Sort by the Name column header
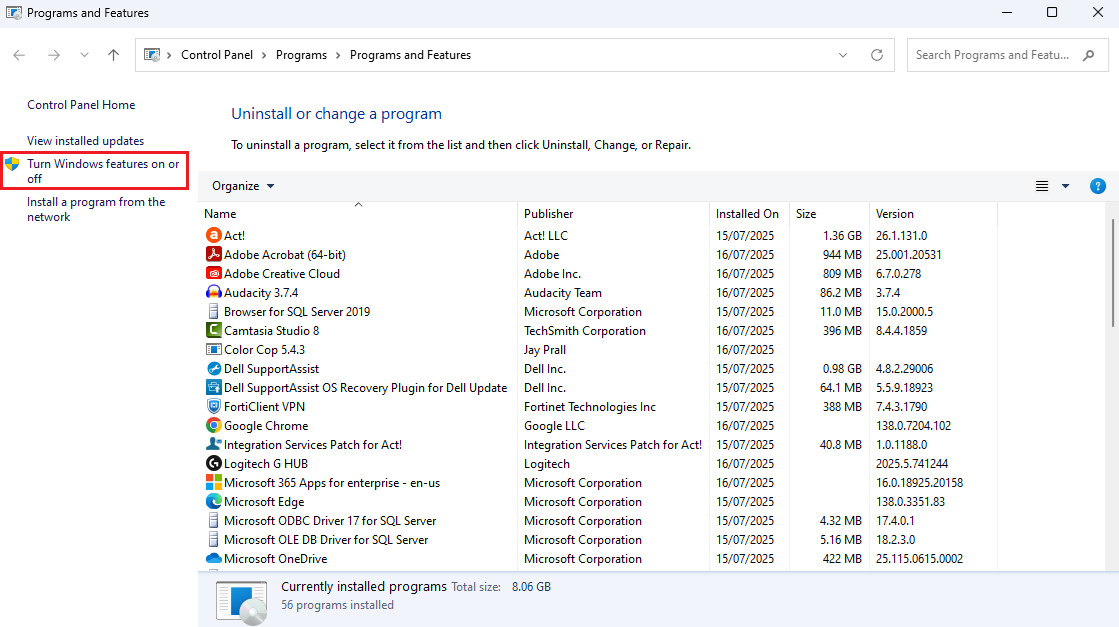The width and height of the screenshot is (1119, 627). pyautogui.click(x=358, y=213)
